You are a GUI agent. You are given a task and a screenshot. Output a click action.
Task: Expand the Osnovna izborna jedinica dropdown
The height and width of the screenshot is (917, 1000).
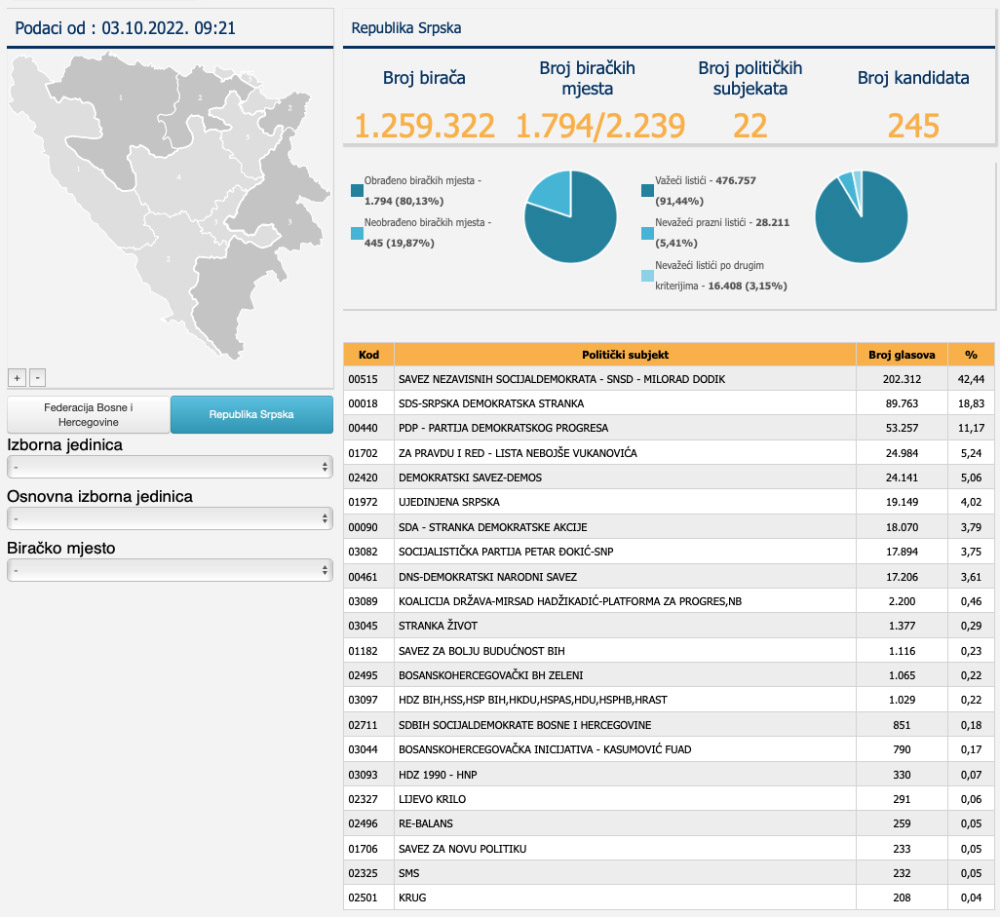coord(170,518)
